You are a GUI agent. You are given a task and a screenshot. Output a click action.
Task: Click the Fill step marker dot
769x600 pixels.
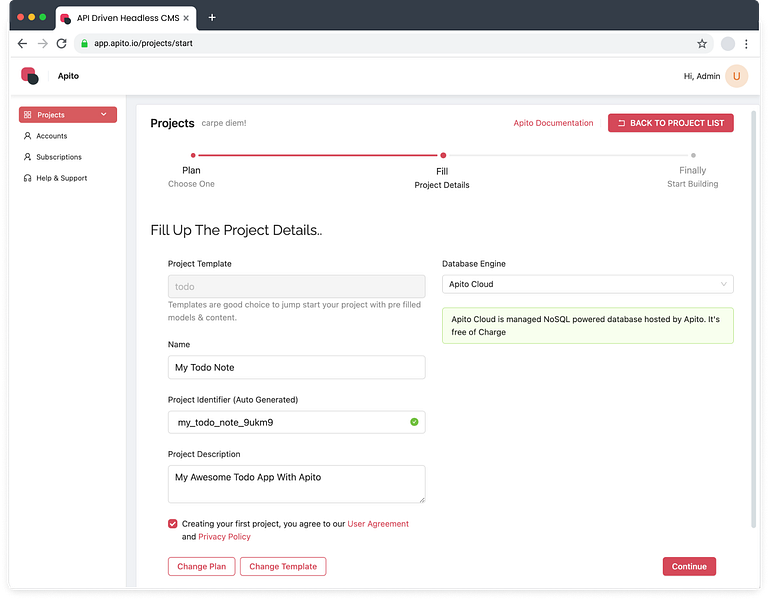[443, 155]
